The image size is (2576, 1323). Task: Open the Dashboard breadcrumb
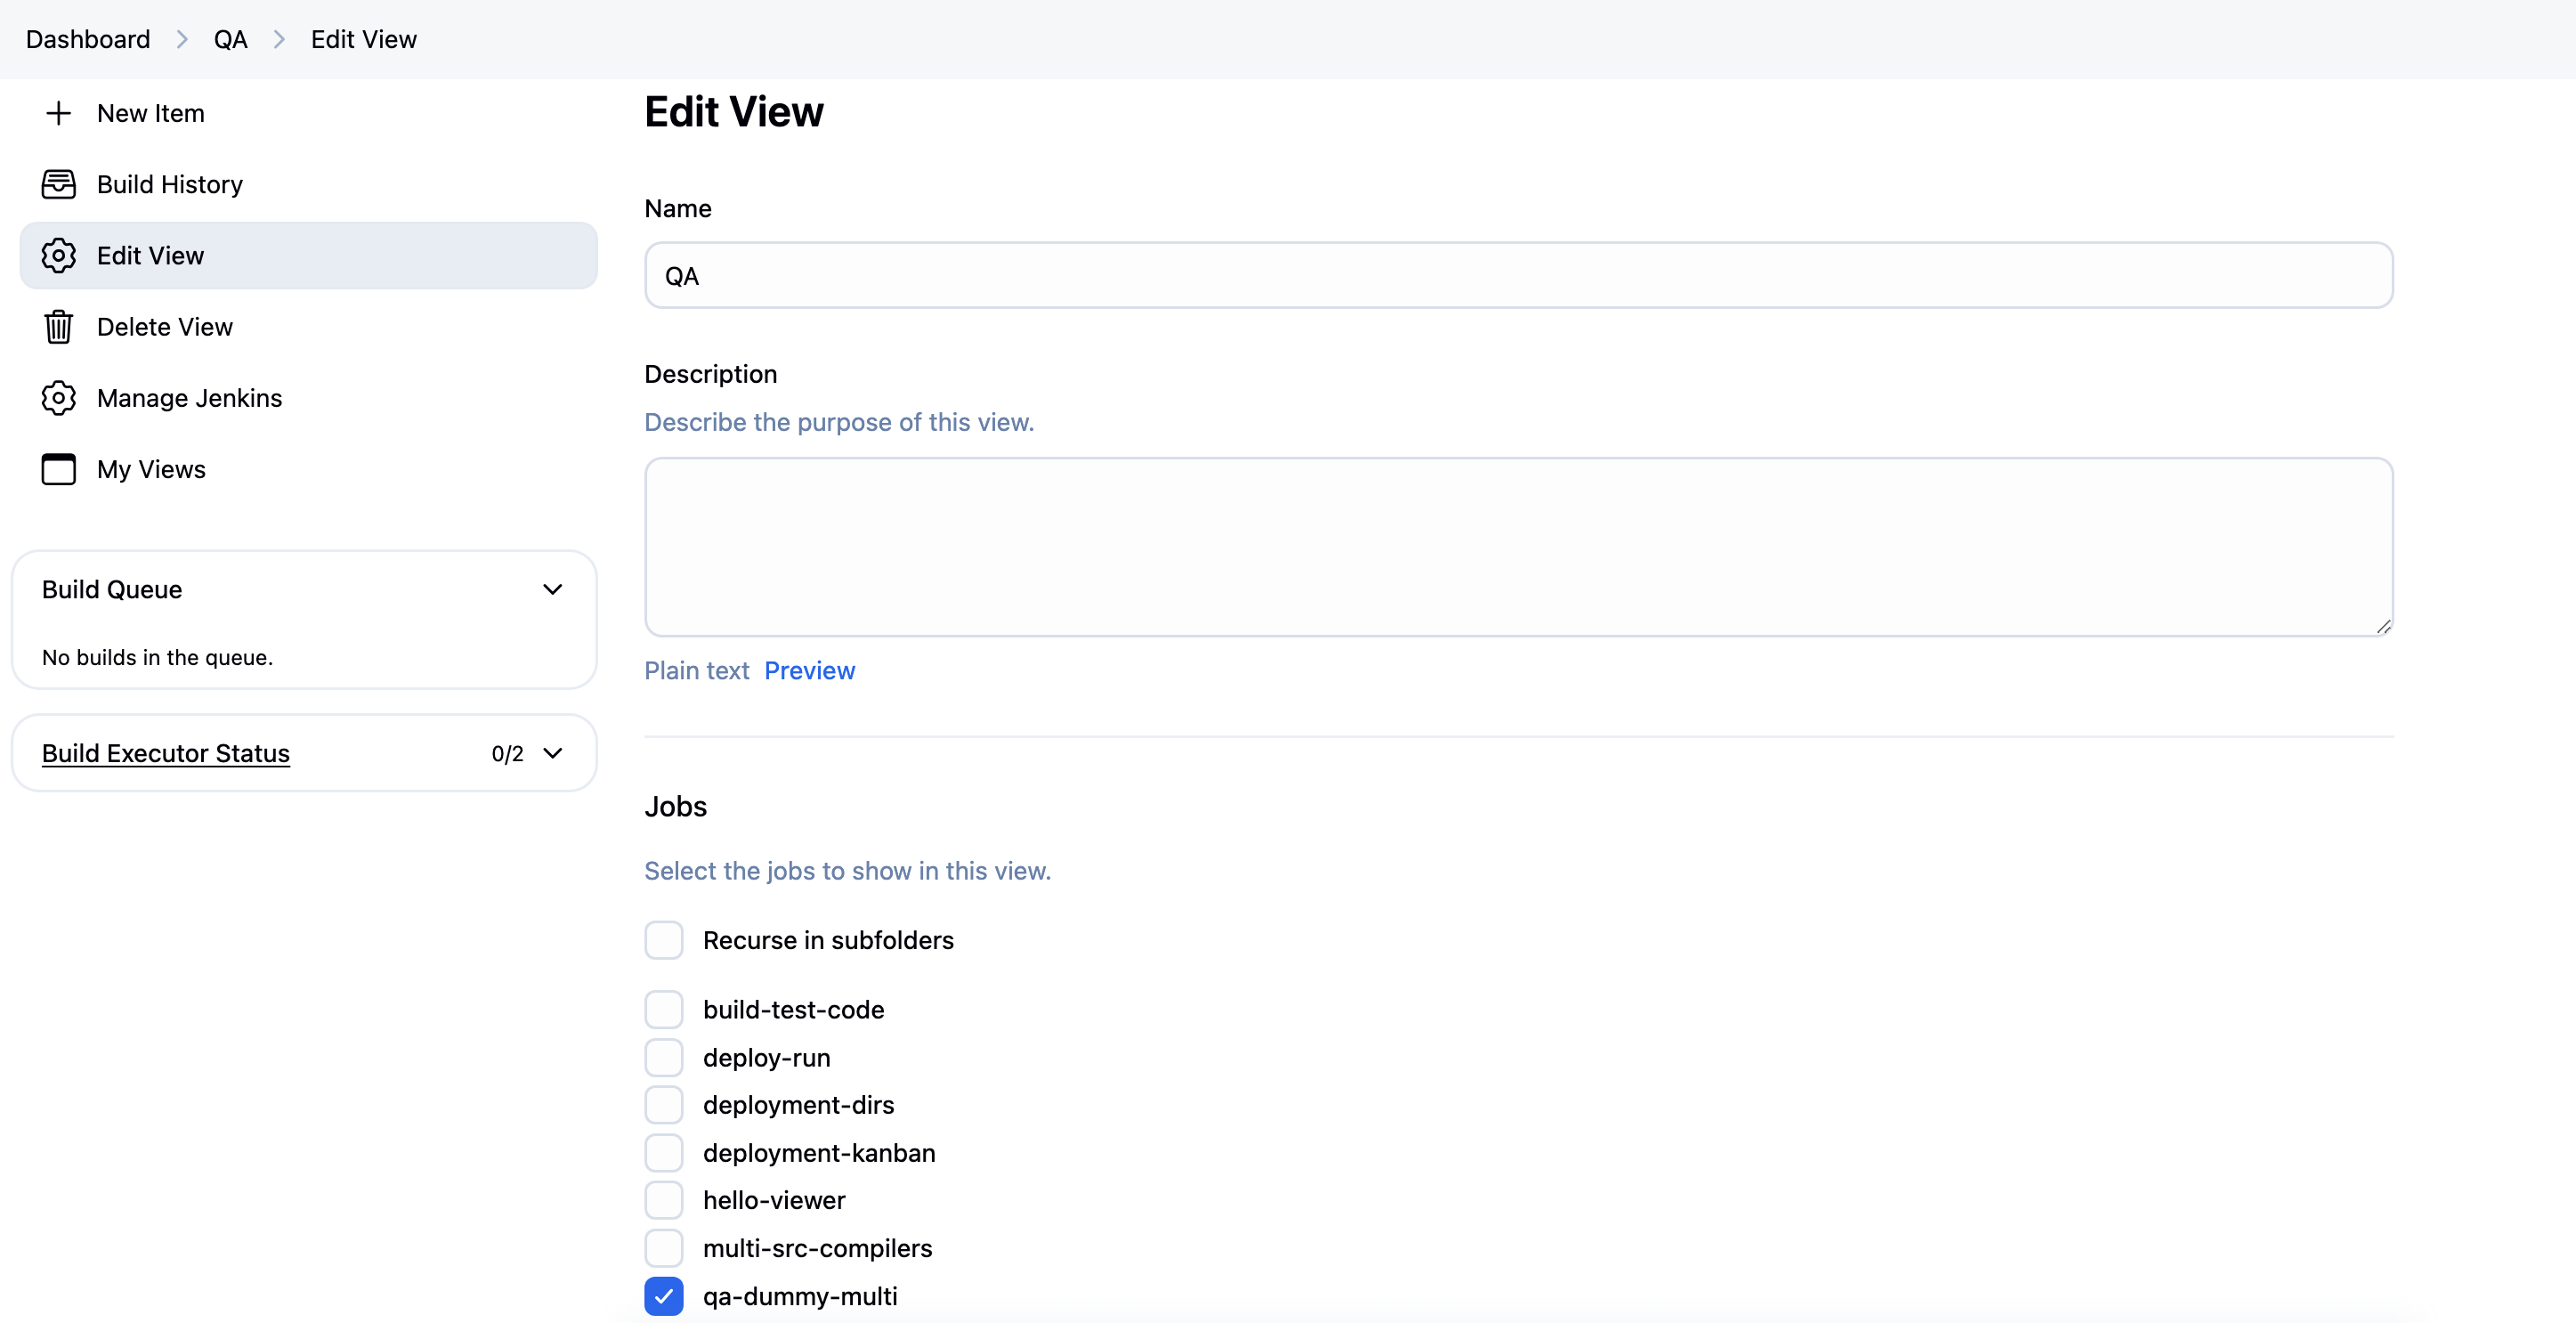pyautogui.click(x=88, y=40)
